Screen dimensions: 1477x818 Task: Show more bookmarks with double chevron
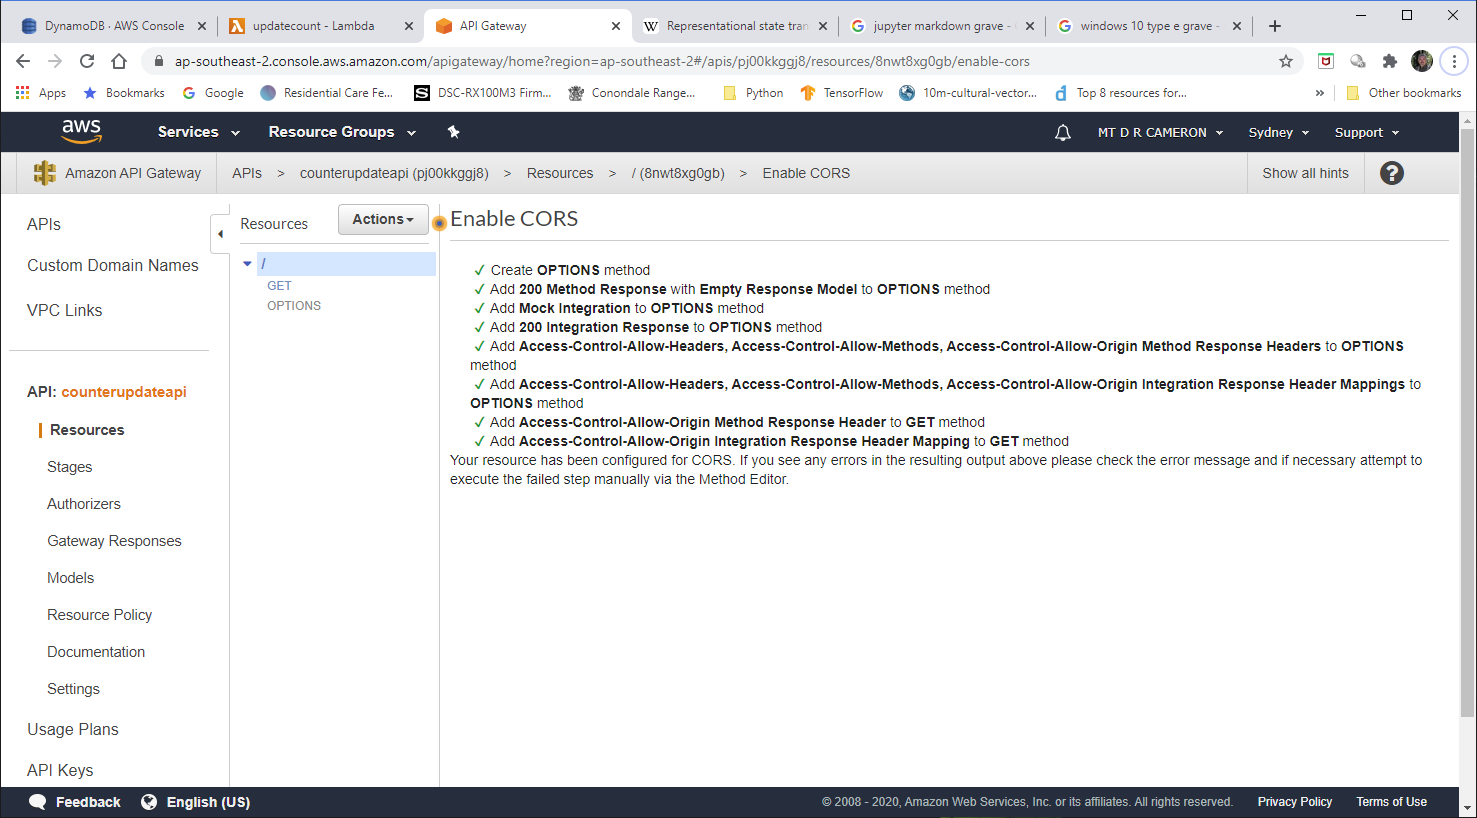[x=1320, y=93]
